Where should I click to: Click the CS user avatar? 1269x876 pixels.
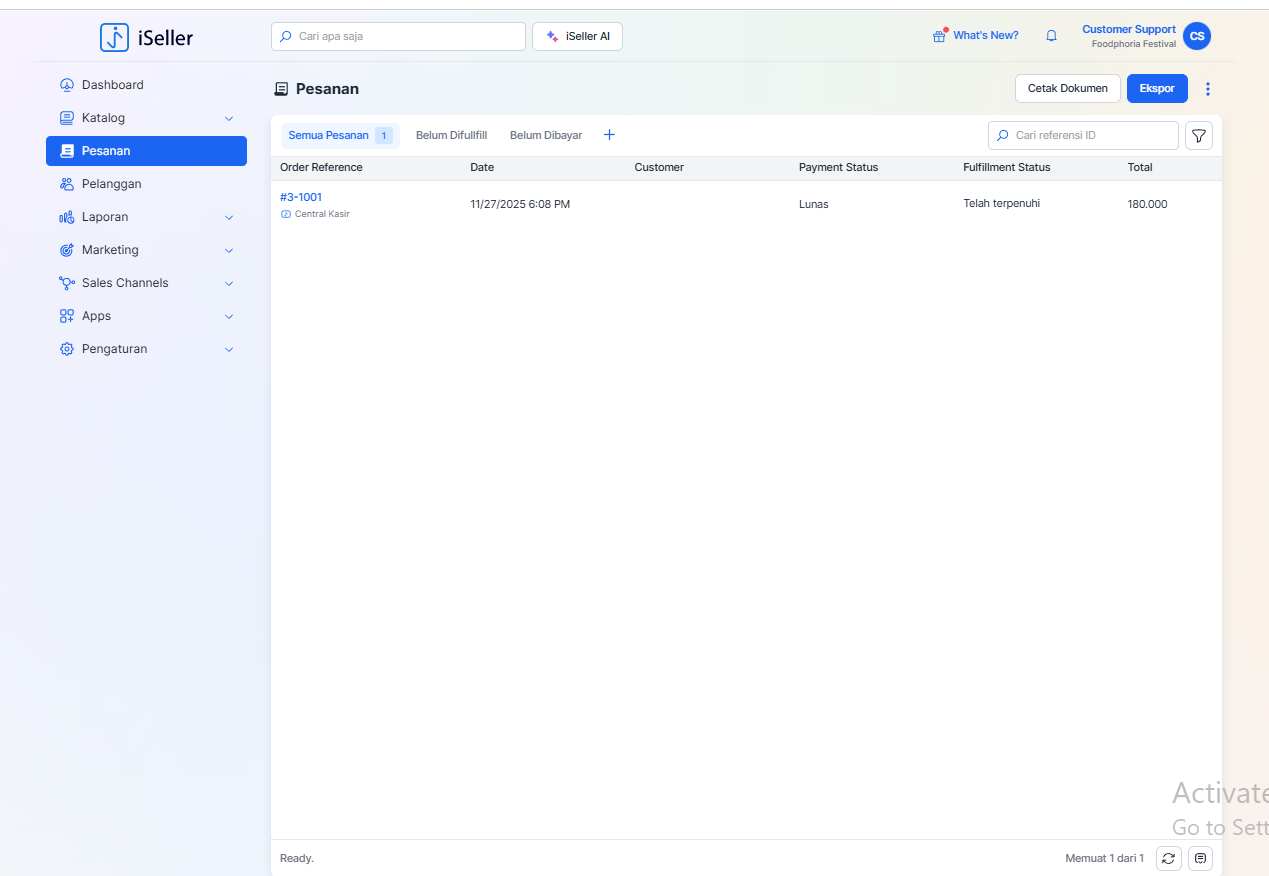pyautogui.click(x=1196, y=36)
